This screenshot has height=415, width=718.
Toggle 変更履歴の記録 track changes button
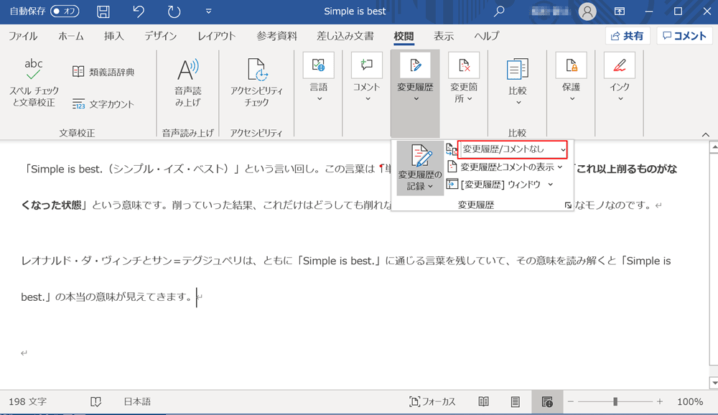(x=420, y=167)
